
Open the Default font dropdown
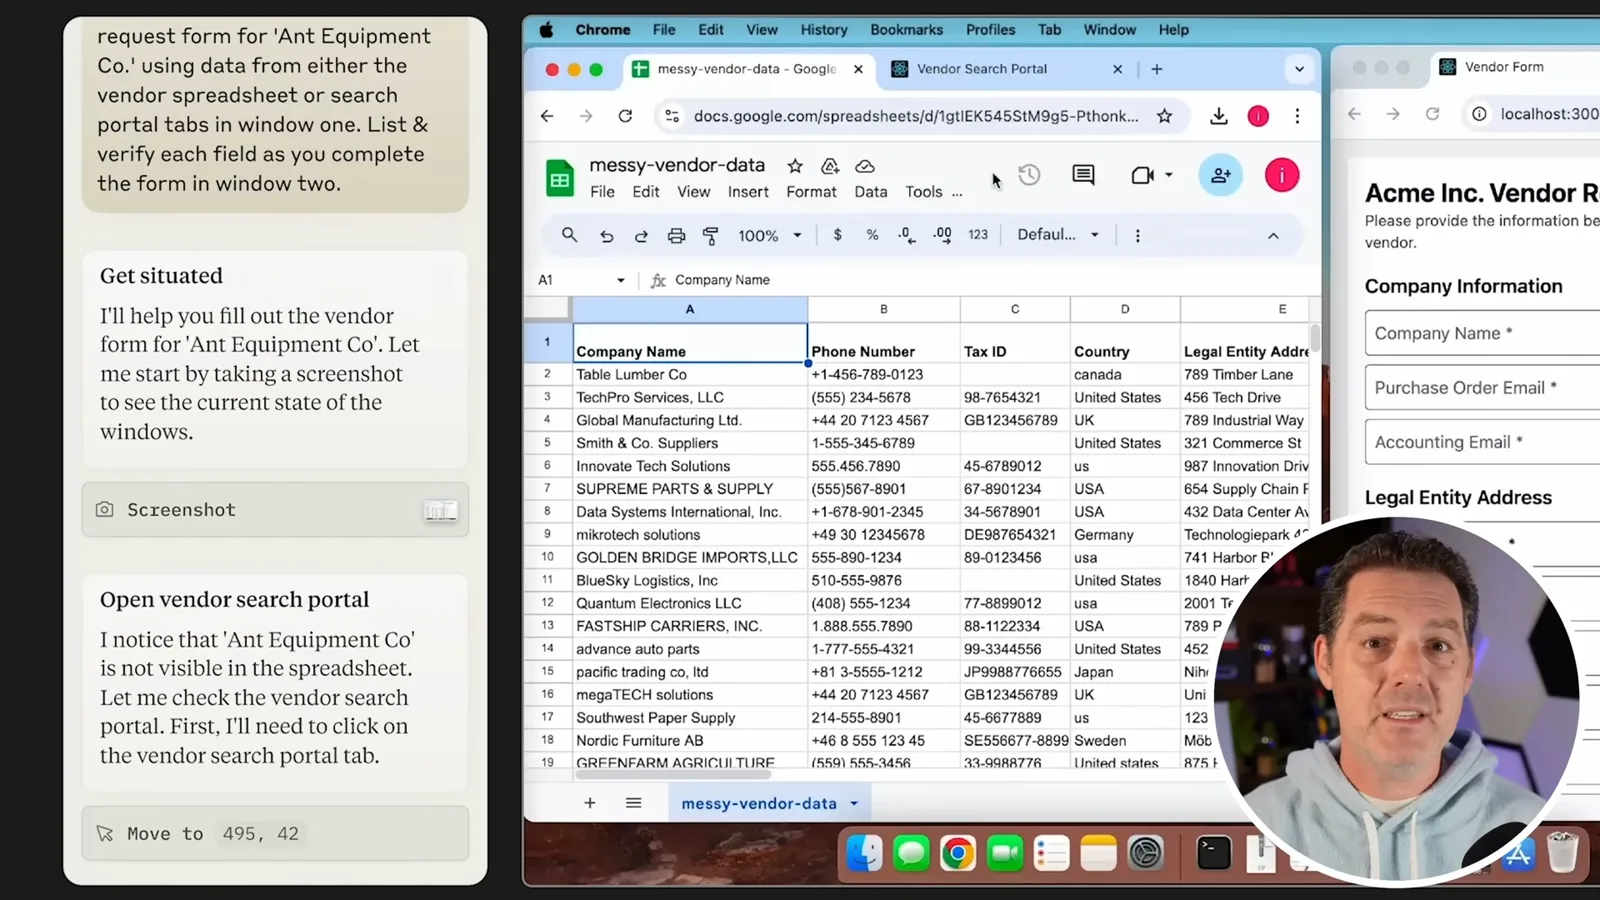pyautogui.click(x=1058, y=235)
